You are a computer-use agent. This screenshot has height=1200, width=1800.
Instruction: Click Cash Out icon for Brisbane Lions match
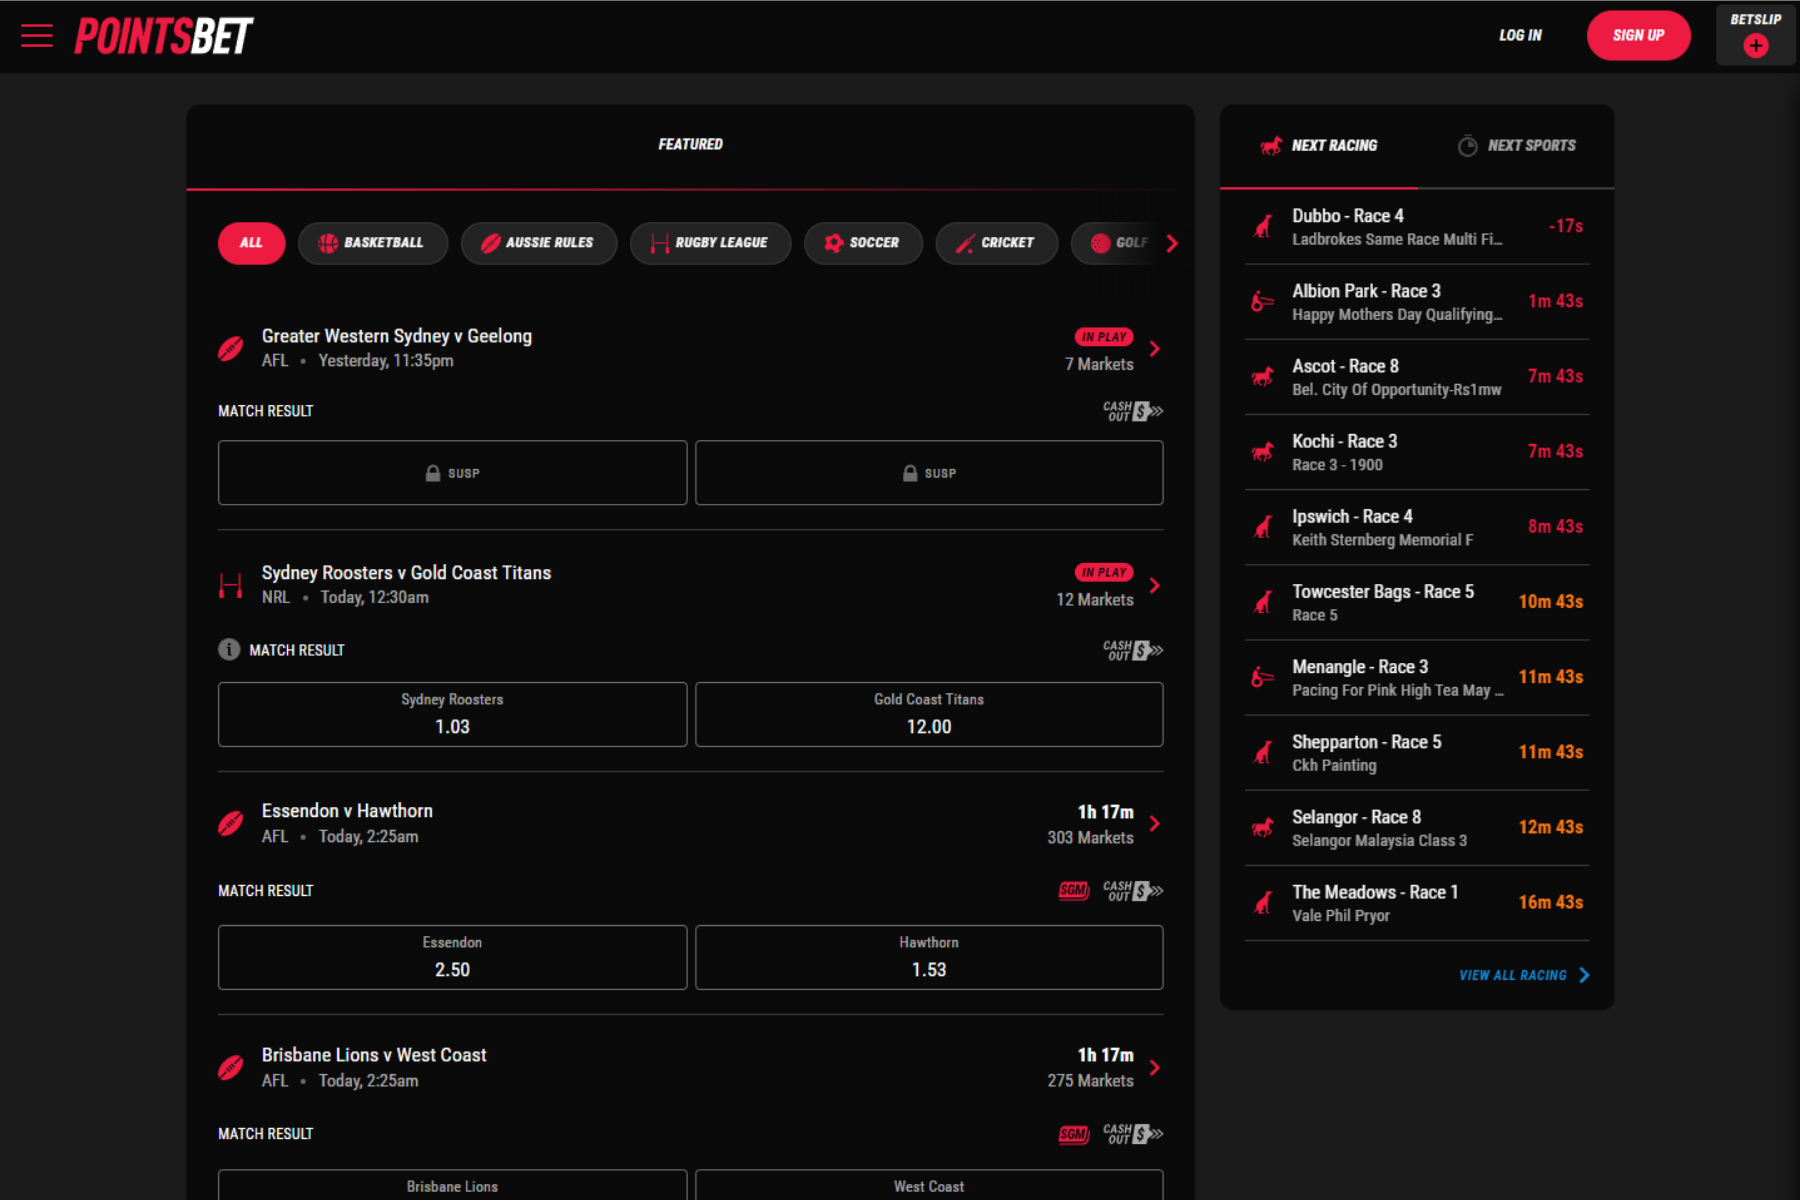(x=1132, y=1133)
